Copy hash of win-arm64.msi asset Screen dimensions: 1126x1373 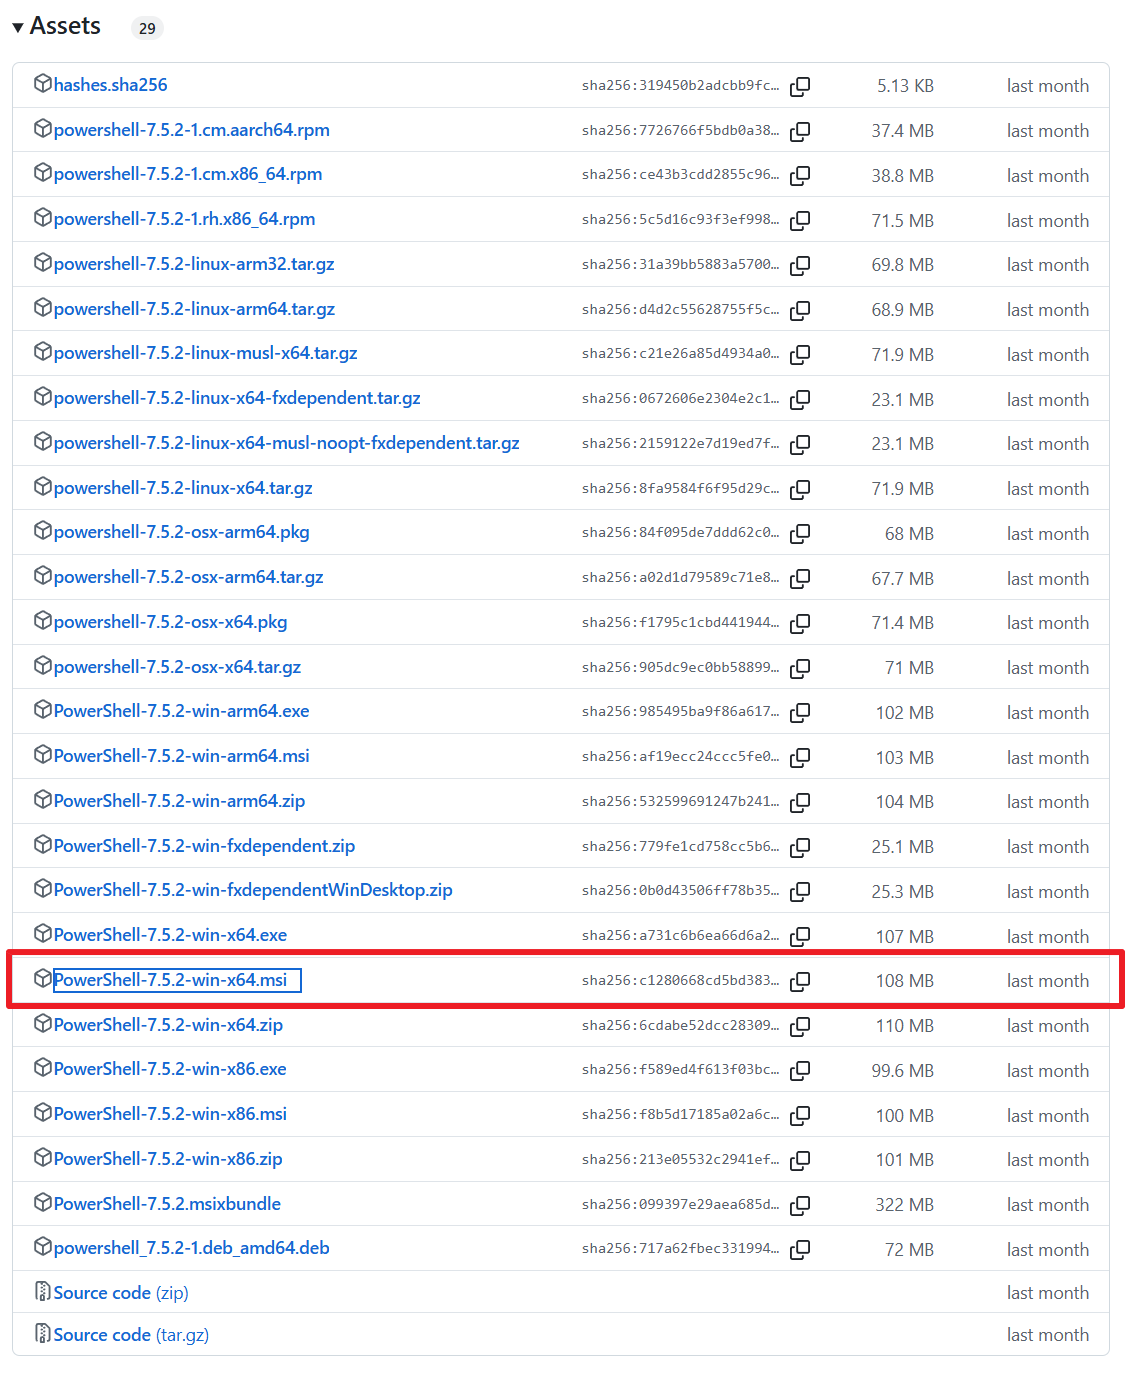pyautogui.click(x=800, y=758)
